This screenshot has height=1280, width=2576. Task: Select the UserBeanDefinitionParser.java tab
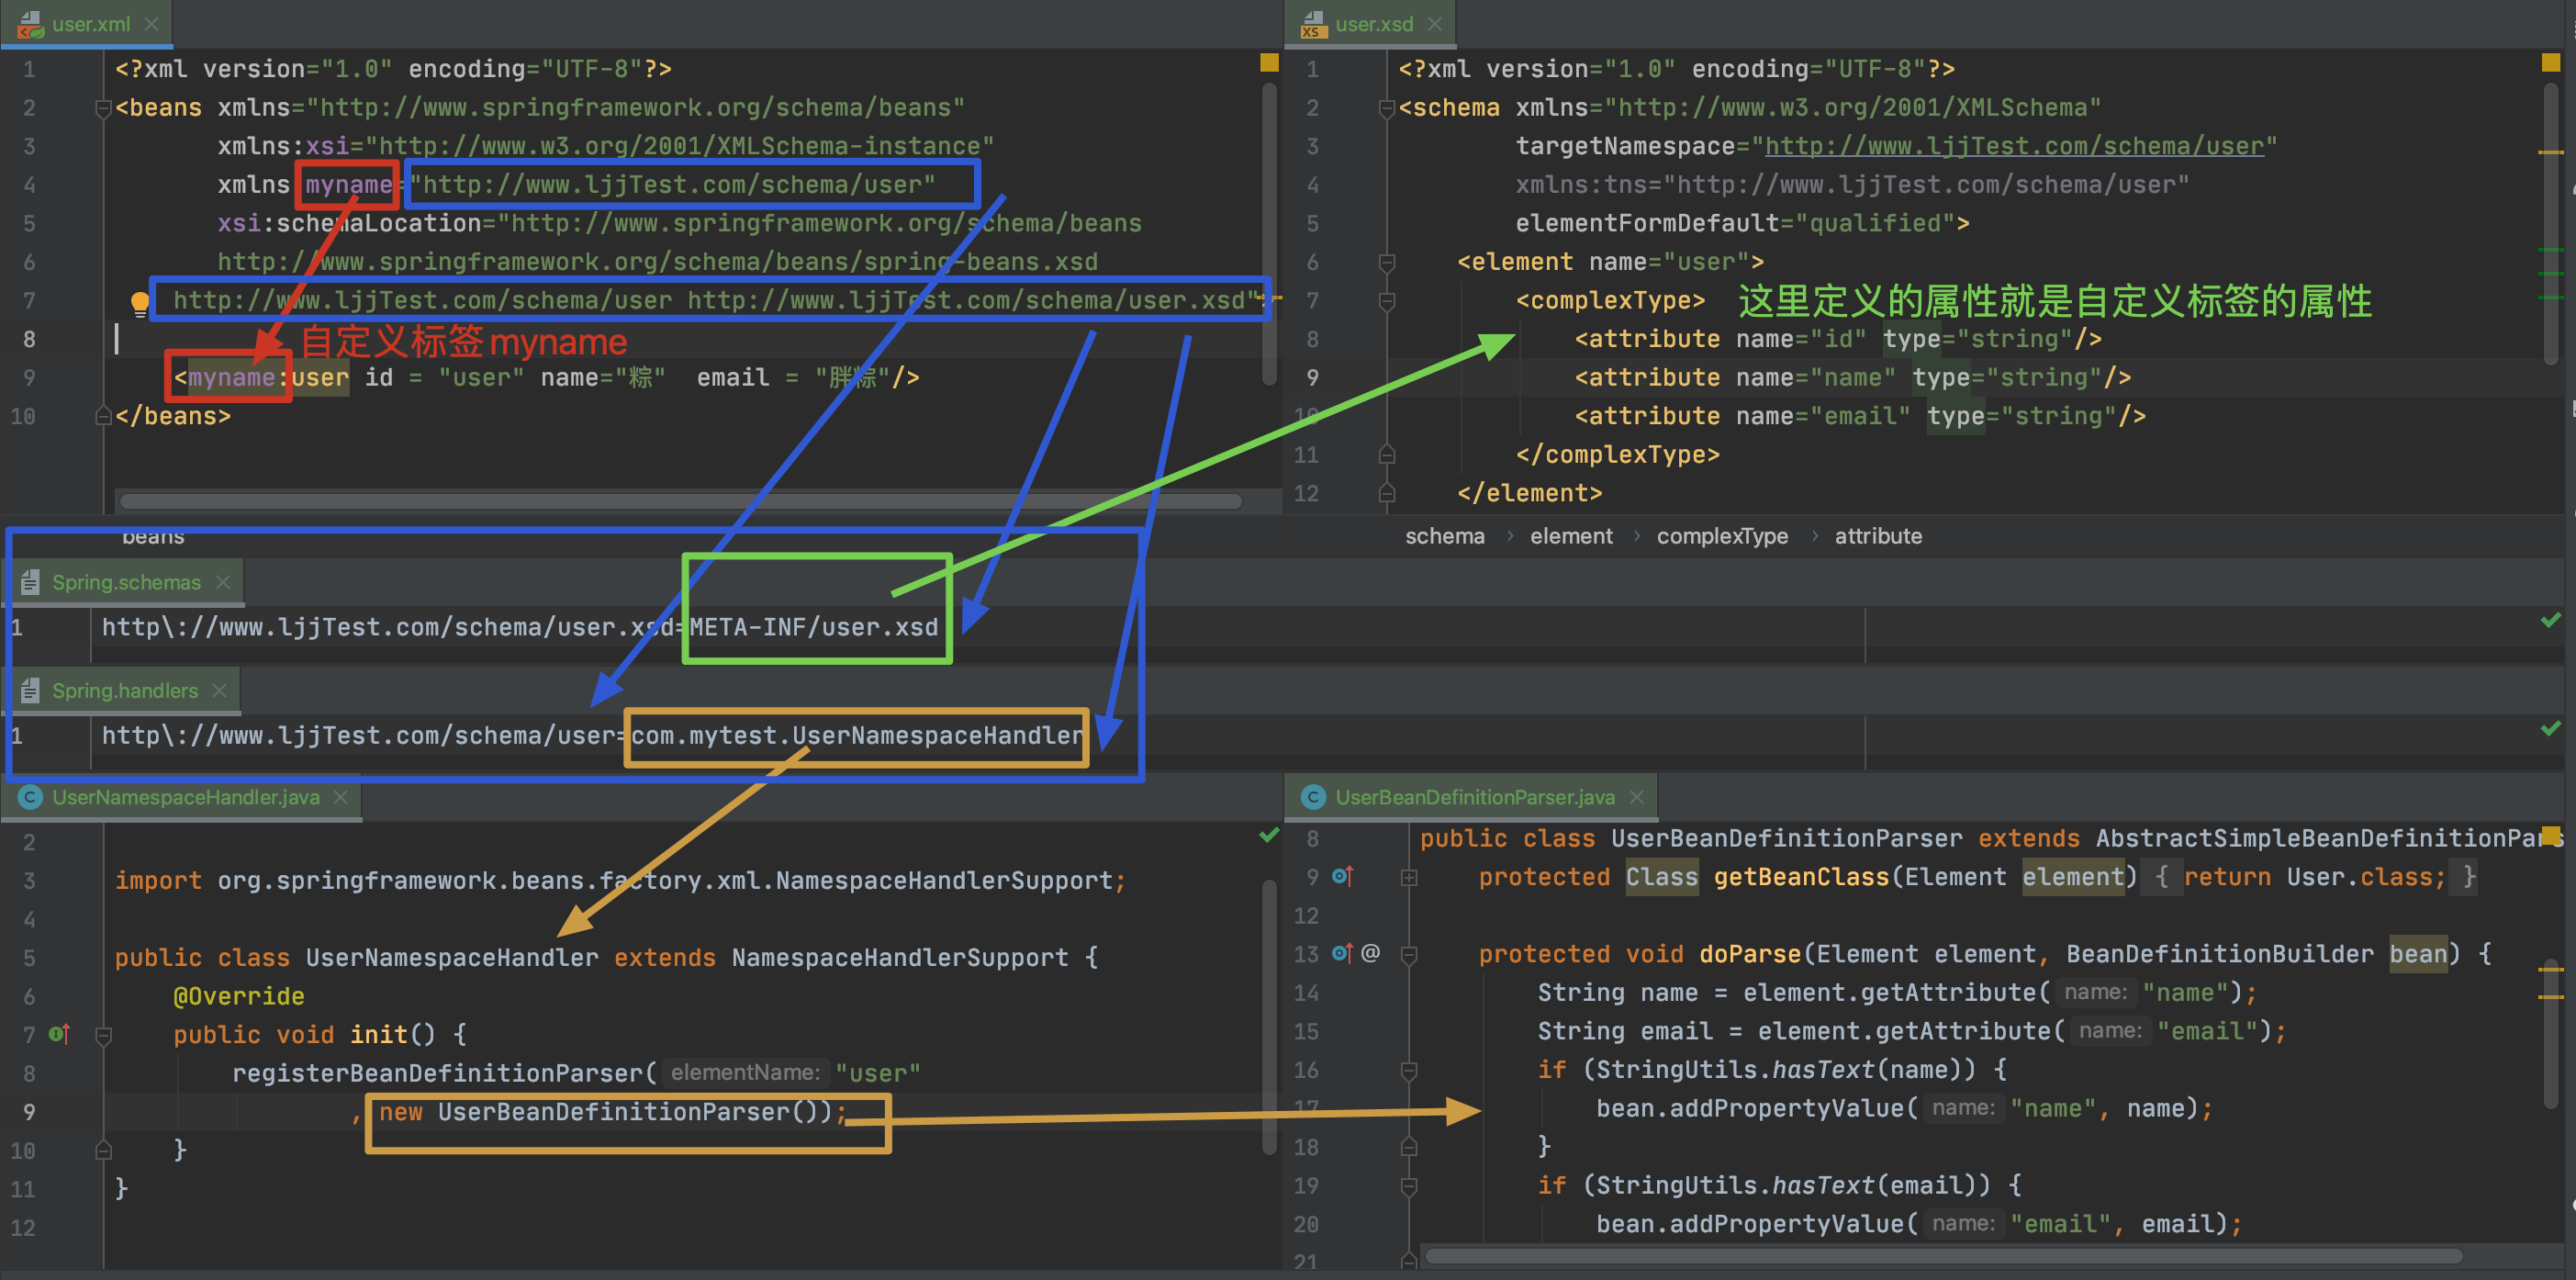(1475, 797)
